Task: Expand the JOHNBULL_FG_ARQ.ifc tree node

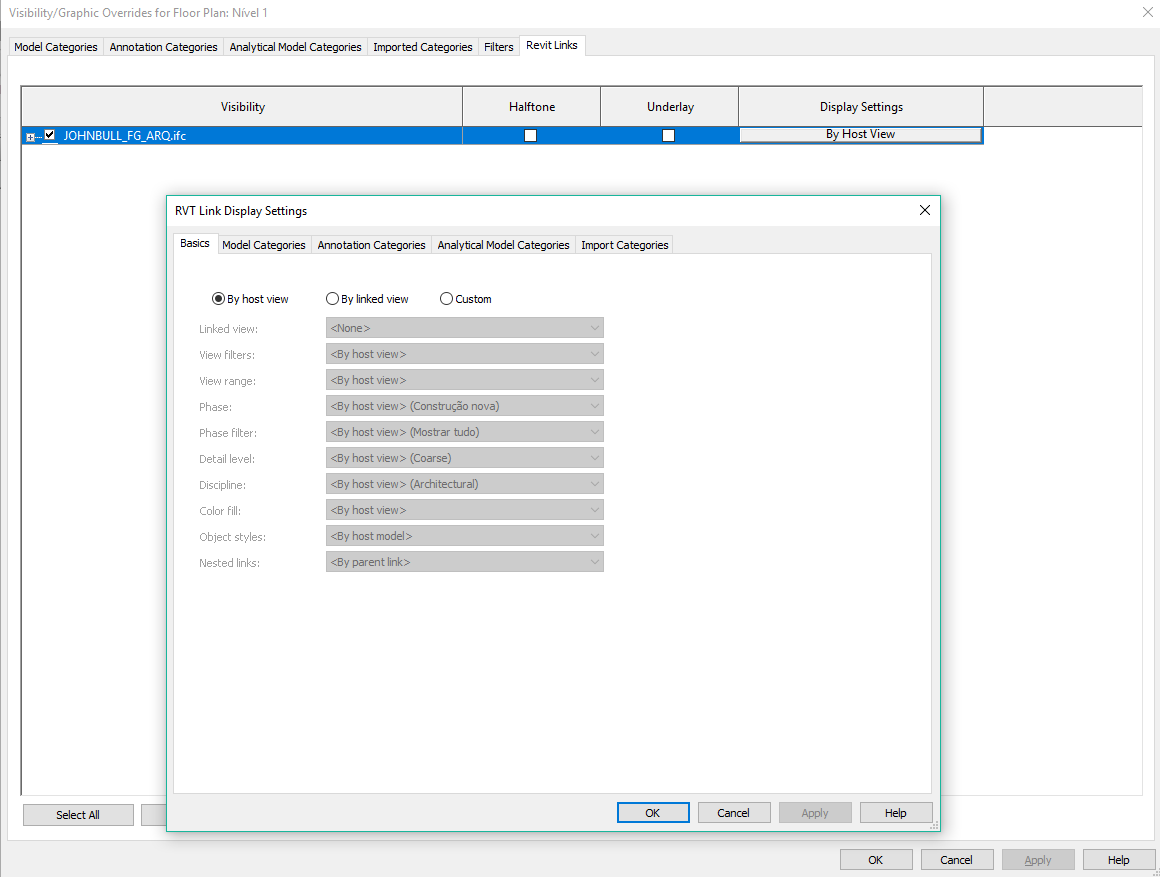Action: coord(30,137)
